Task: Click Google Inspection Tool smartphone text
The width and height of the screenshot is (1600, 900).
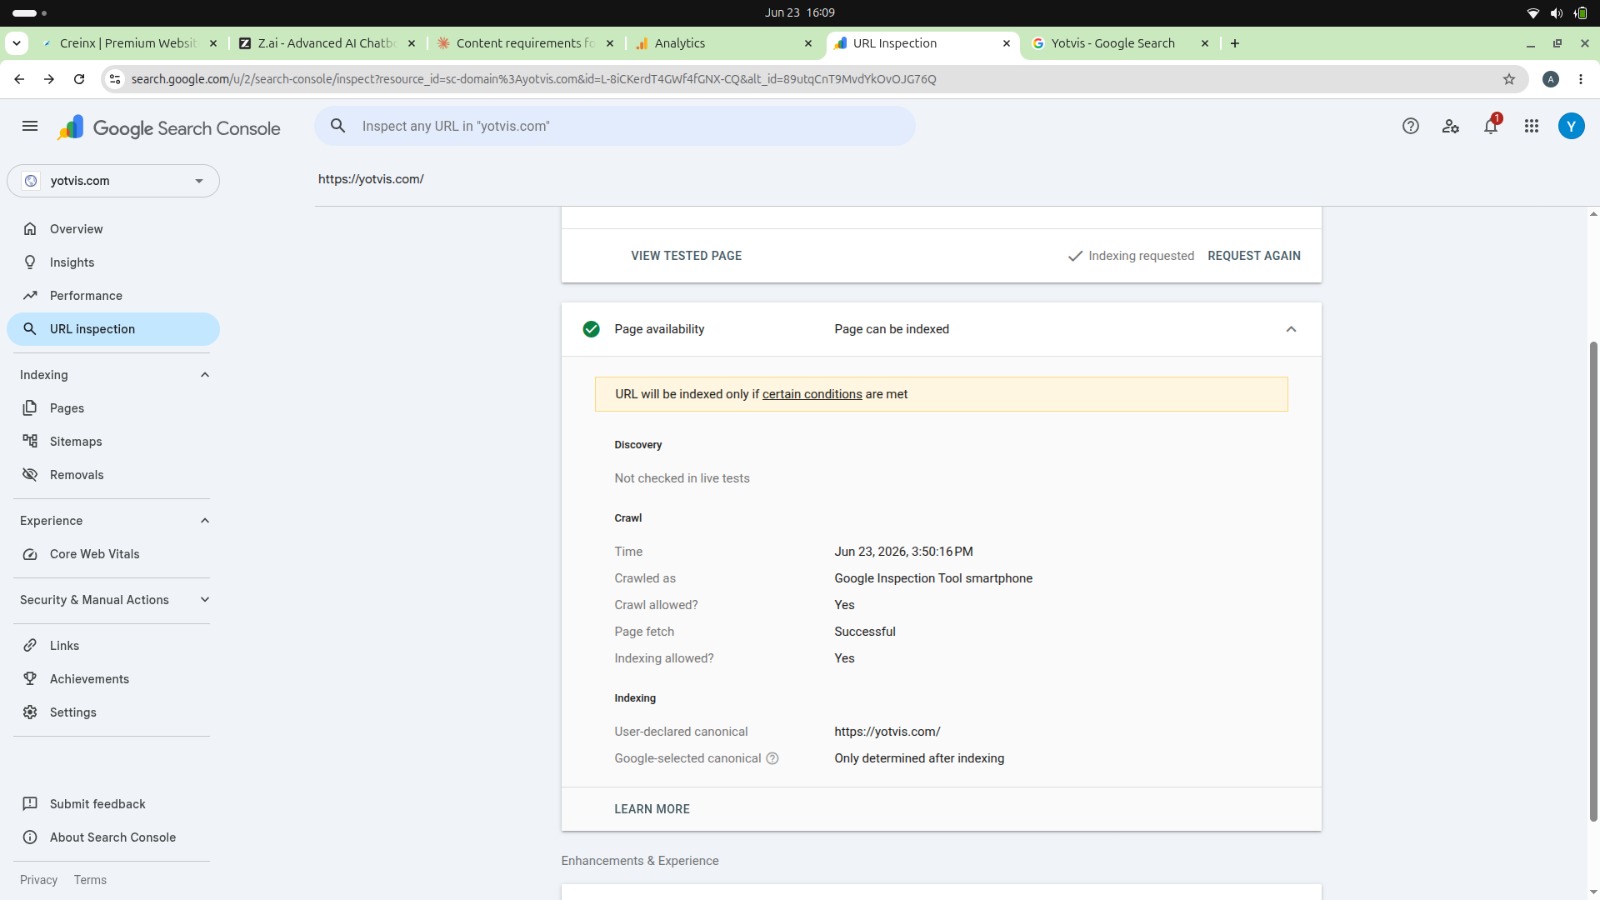Action: [x=933, y=578]
